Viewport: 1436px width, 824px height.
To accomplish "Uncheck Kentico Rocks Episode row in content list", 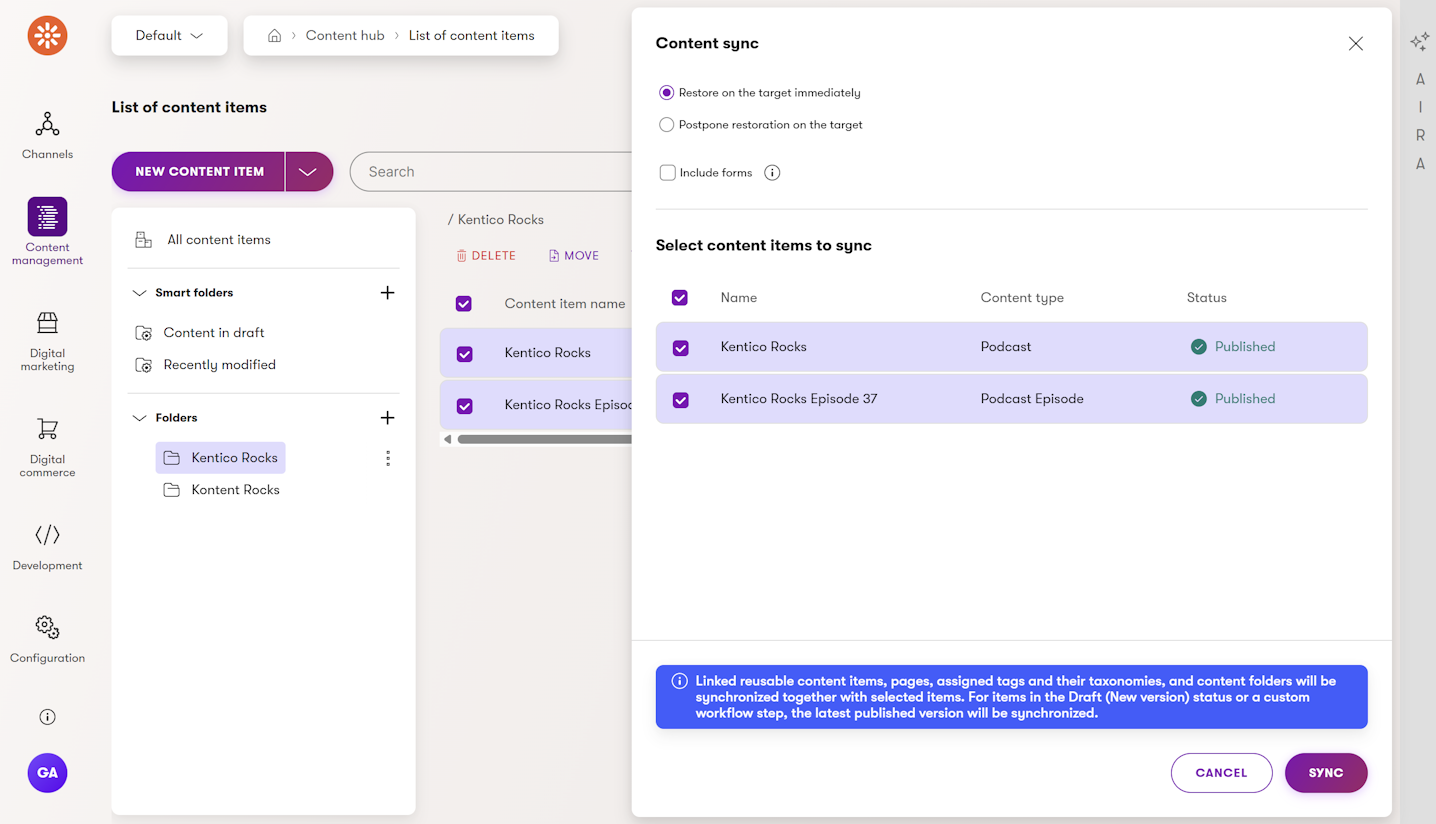I will pyautogui.click(x=465, y=406).
